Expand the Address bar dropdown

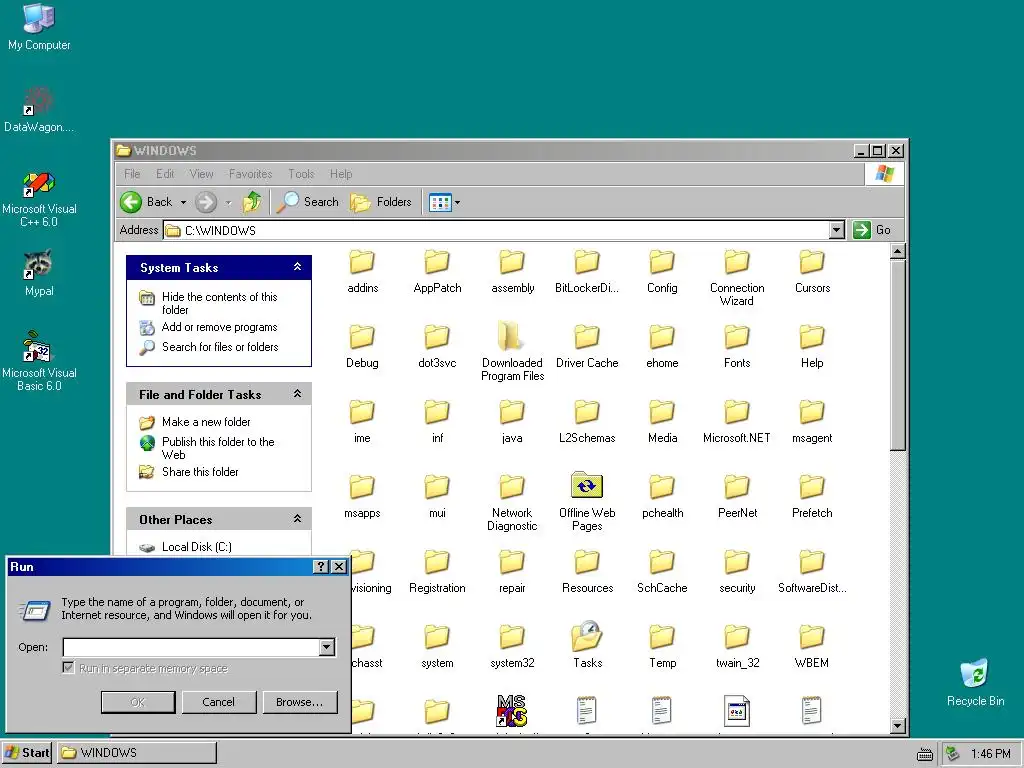coord(837,230)
